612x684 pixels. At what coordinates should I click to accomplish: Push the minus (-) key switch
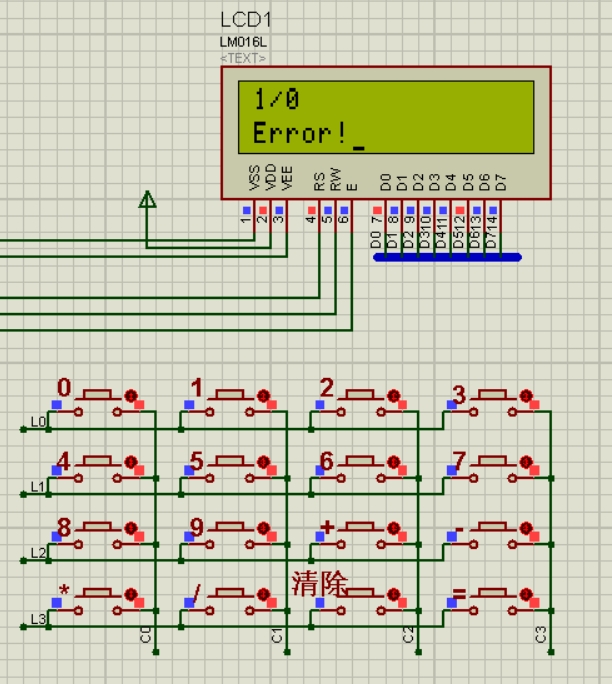[492, 527]
